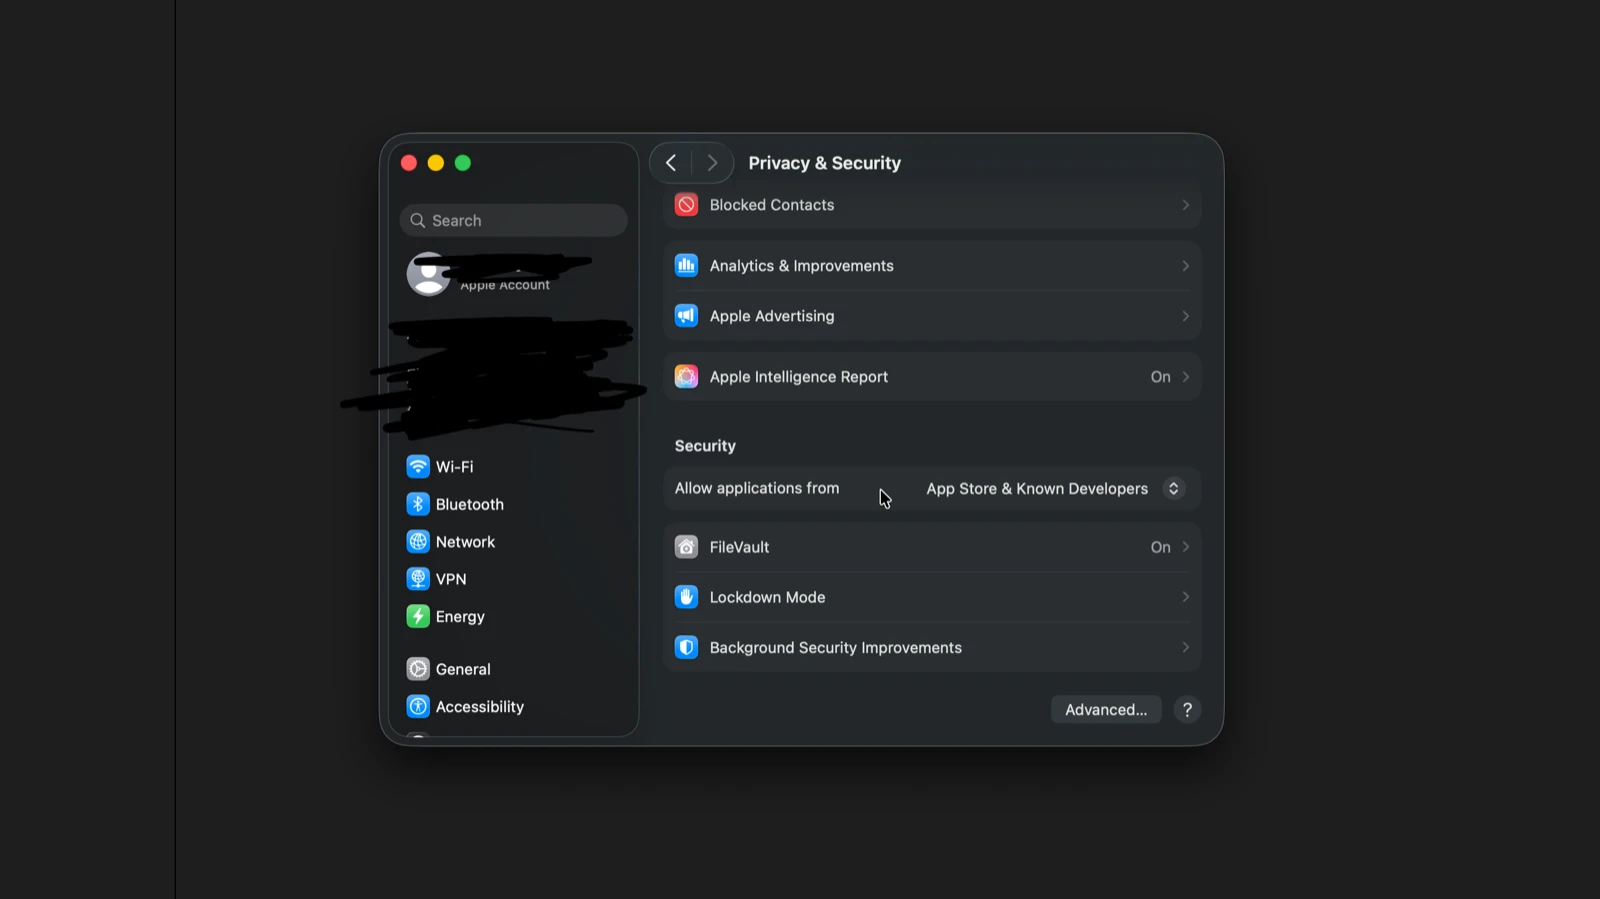The image size is (1600, 899).
Task: Open Background Security Improvements via its chevron
Action: point(1186,648)
